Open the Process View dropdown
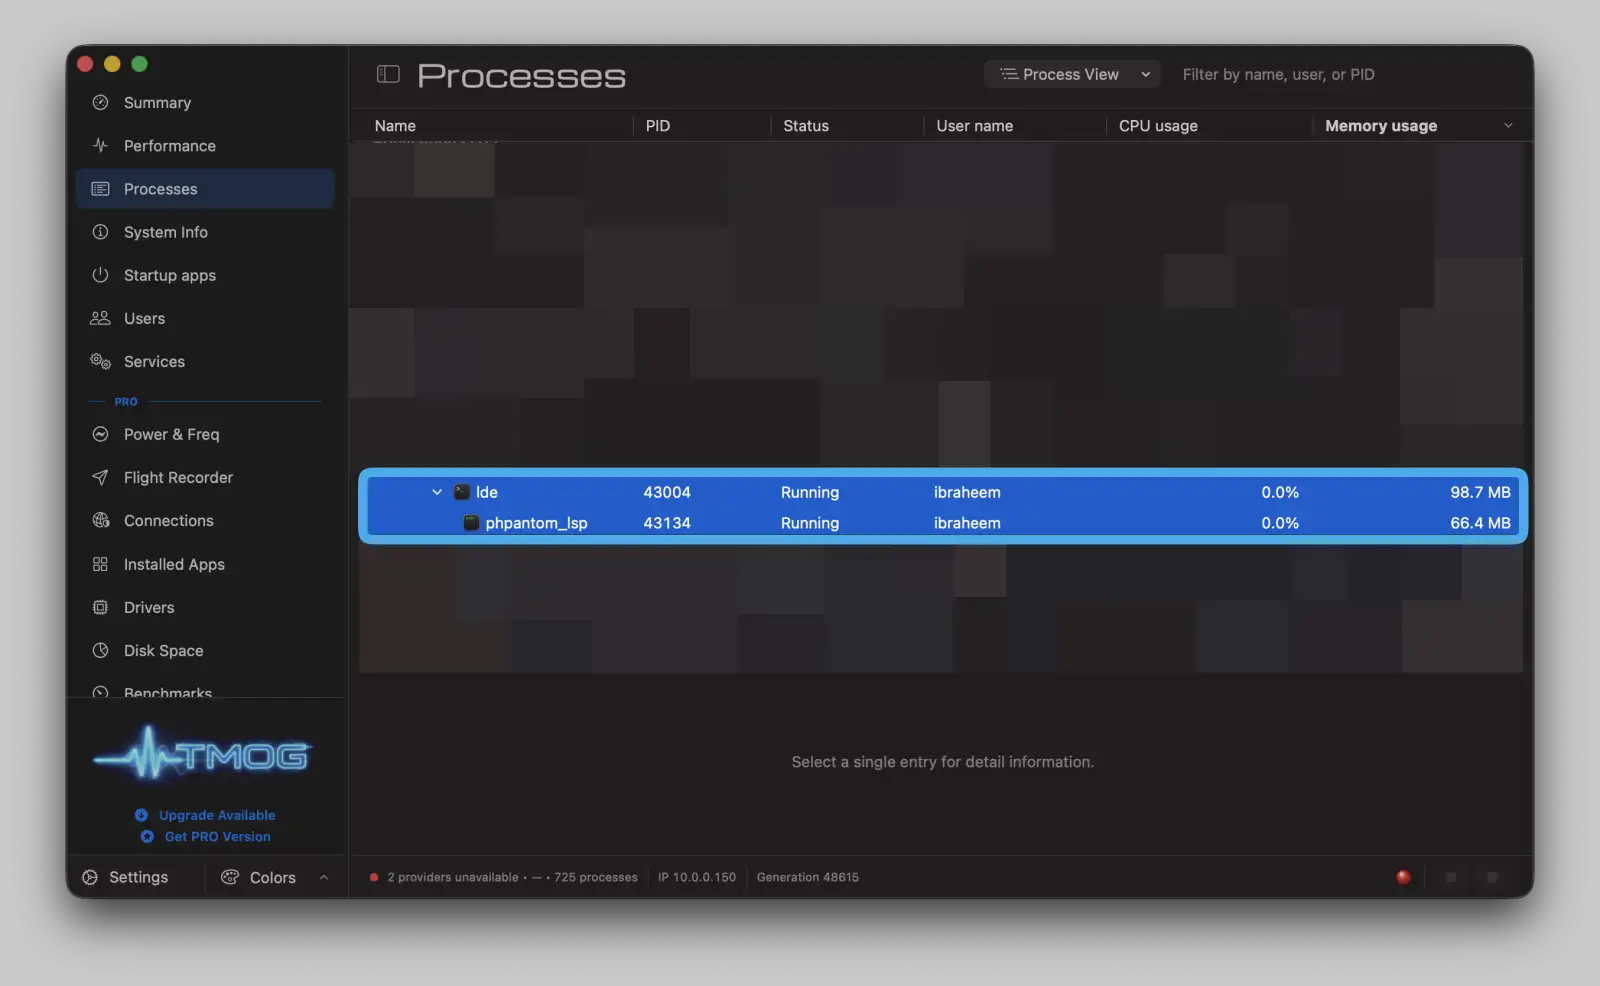Screen dimensions: 1600x986 click(1072, 74)
